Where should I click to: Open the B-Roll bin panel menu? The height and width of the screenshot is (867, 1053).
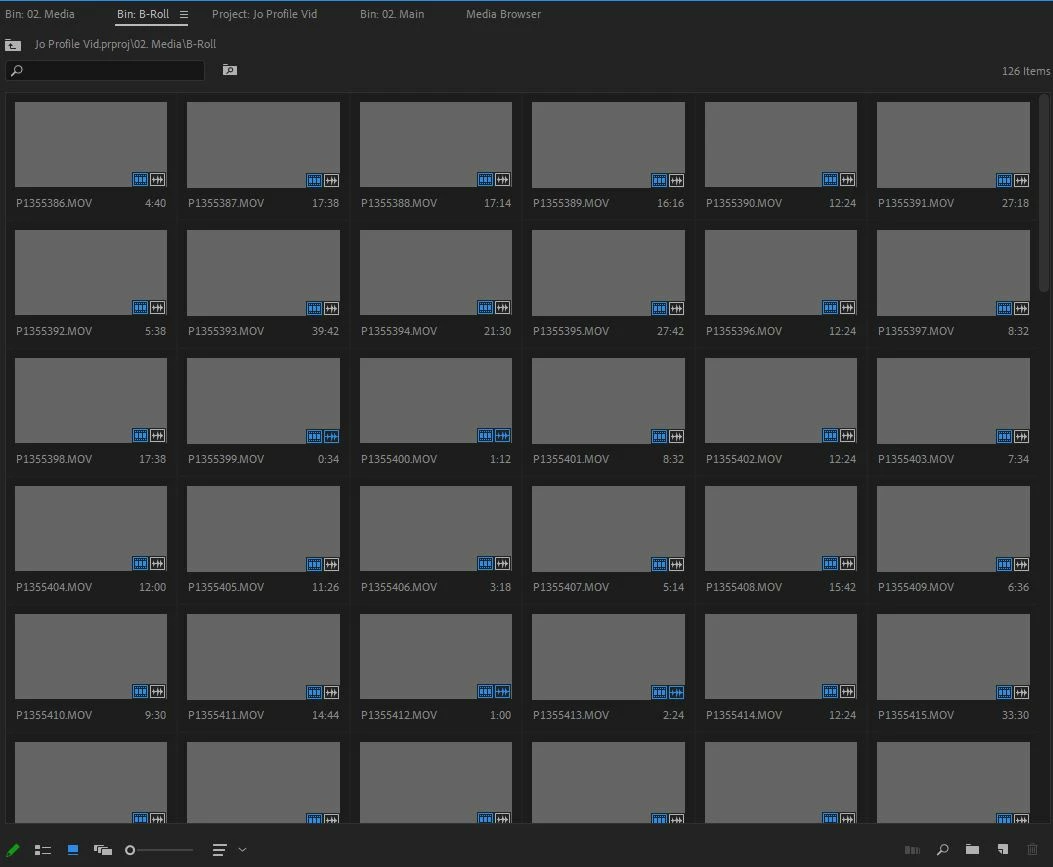pos(183,14)
